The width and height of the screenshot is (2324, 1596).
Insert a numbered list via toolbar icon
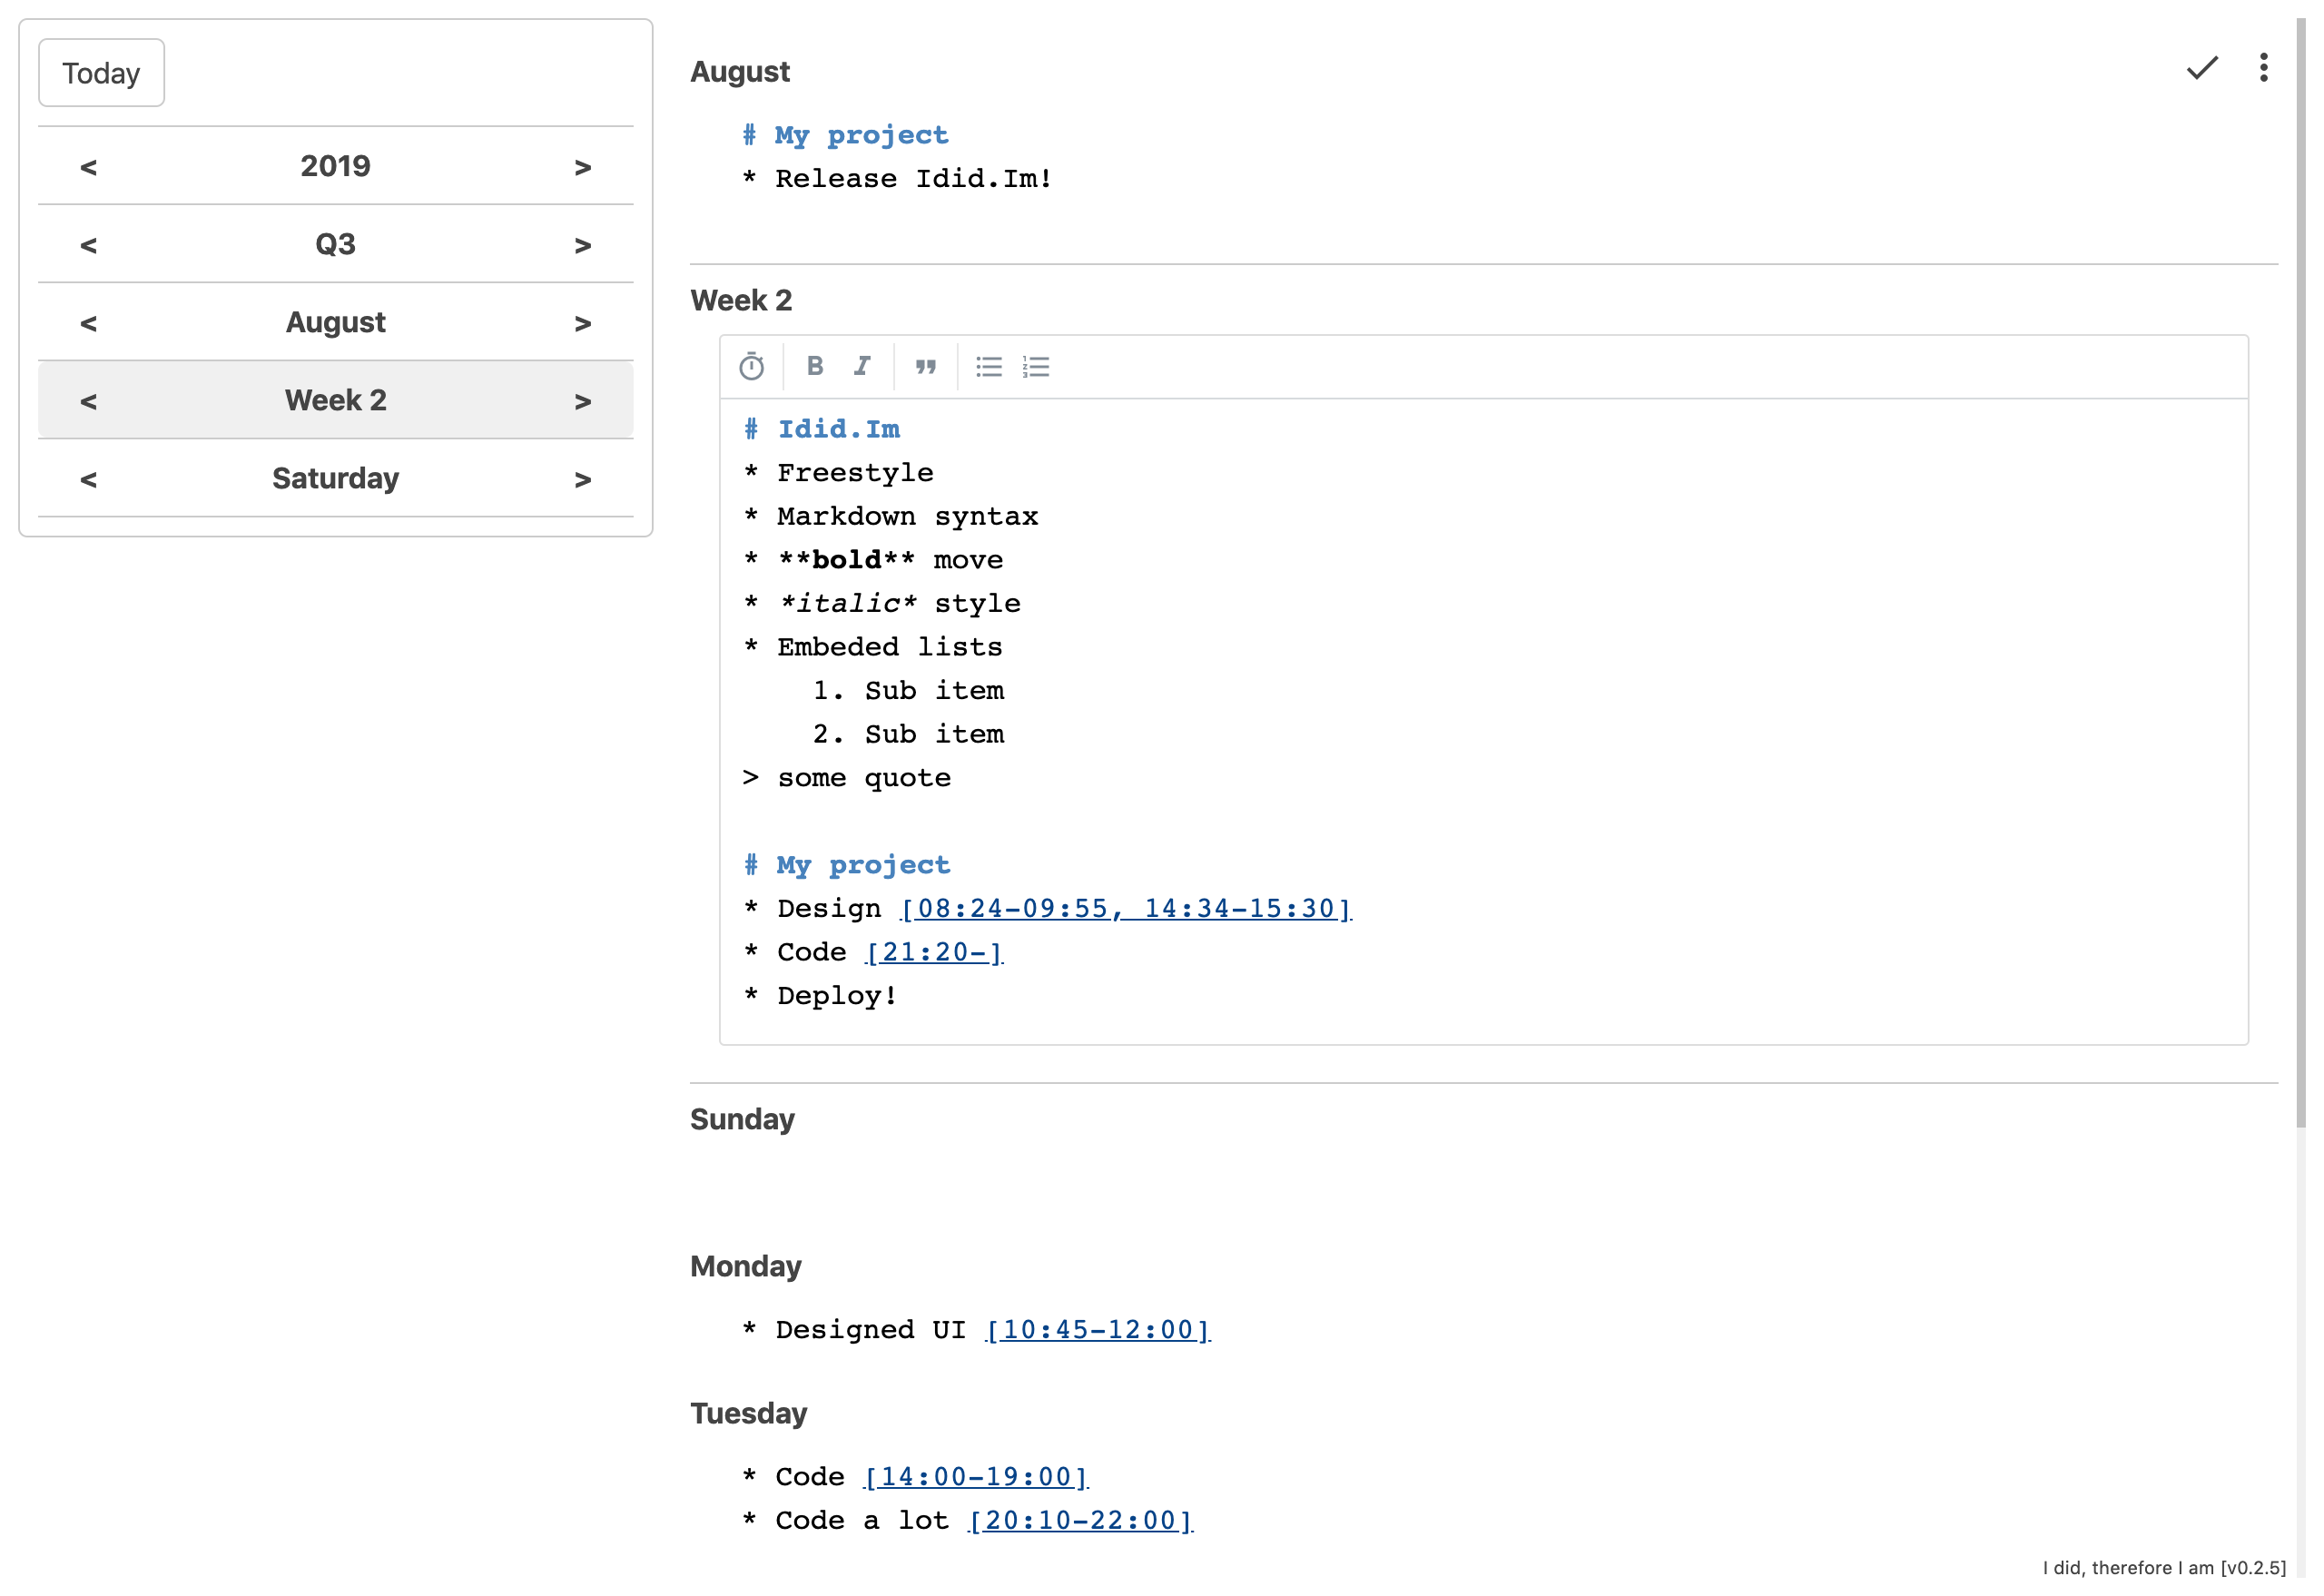pos(1036,367)
